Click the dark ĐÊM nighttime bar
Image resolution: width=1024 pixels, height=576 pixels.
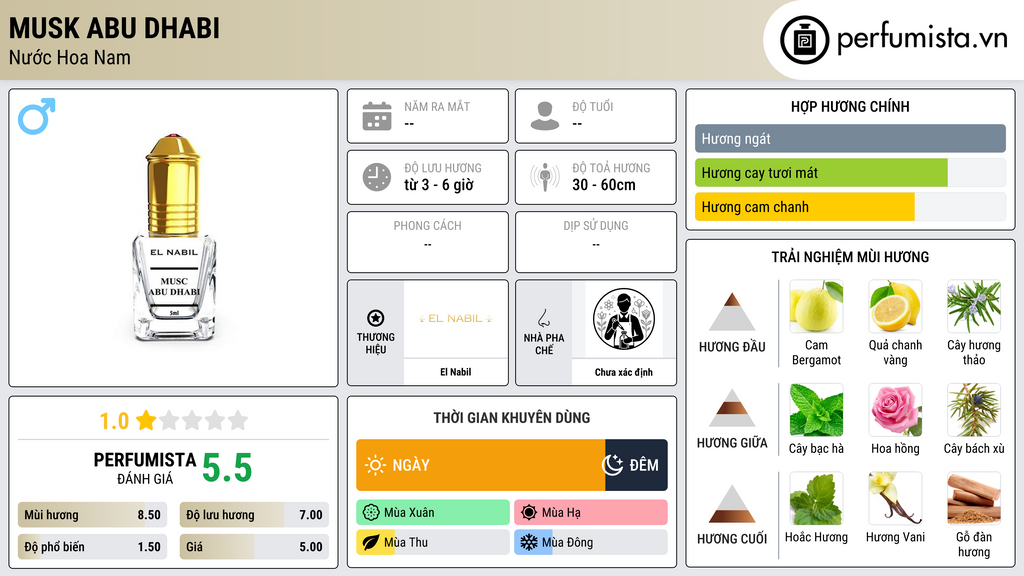point(636,465)
